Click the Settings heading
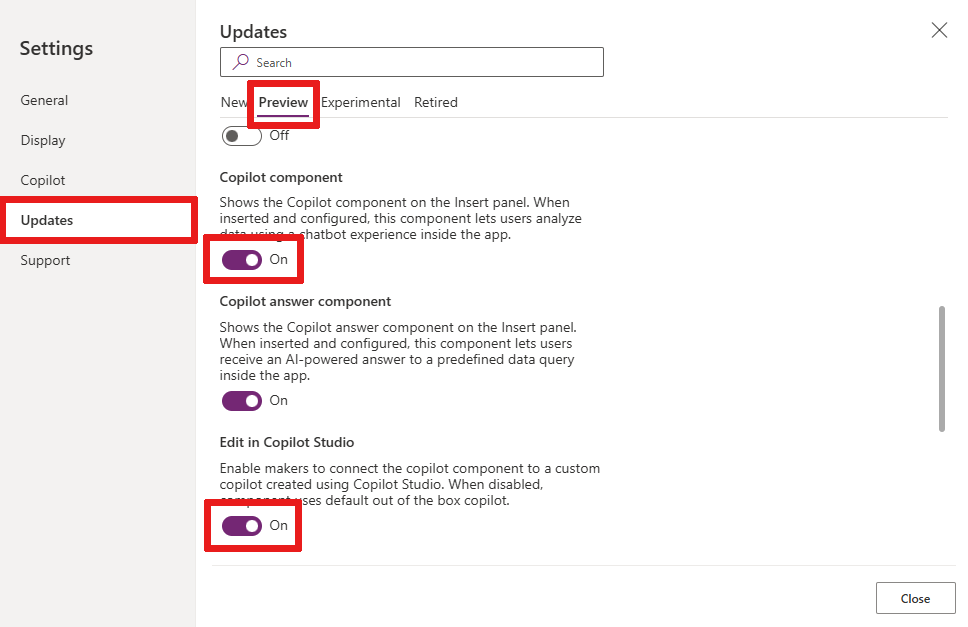968x627 pixels. [56, 48]
